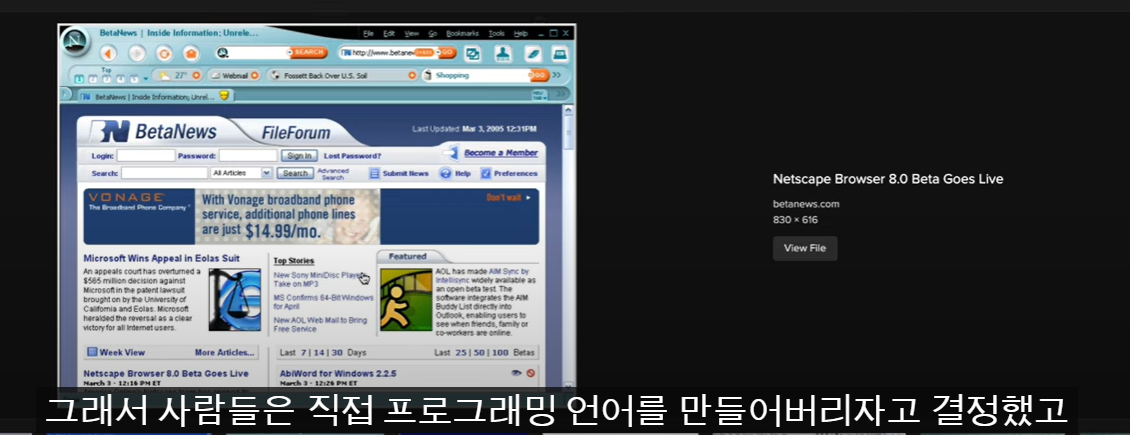This screenshot has height=435, width=1130.
Task: Switch to the FileForum tab
Action: point(295,133)
